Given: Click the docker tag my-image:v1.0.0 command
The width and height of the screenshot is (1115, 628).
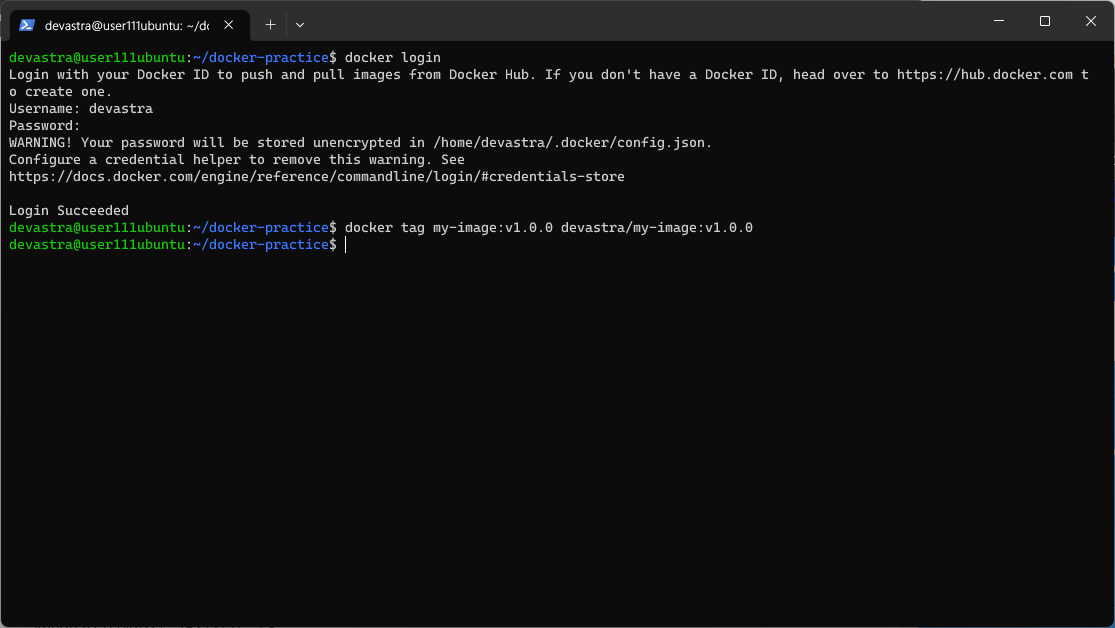Looking at the screenshot, I should click(x=549, y=228).
